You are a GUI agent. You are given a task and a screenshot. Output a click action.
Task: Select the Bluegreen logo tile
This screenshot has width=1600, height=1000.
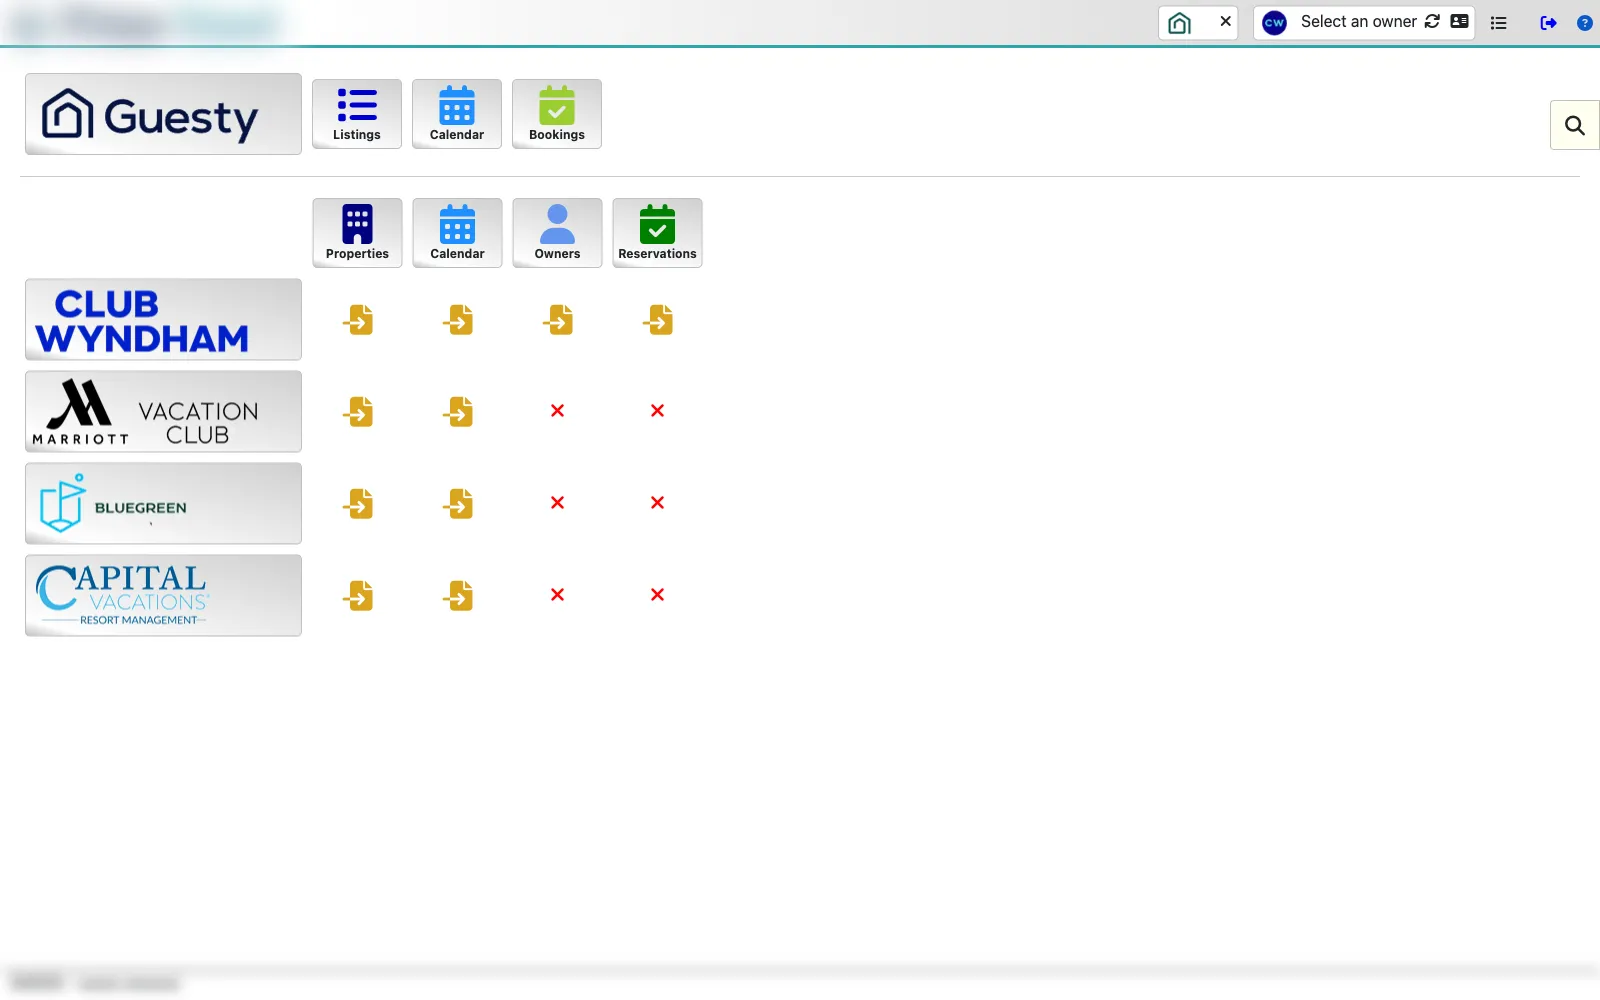163,503
